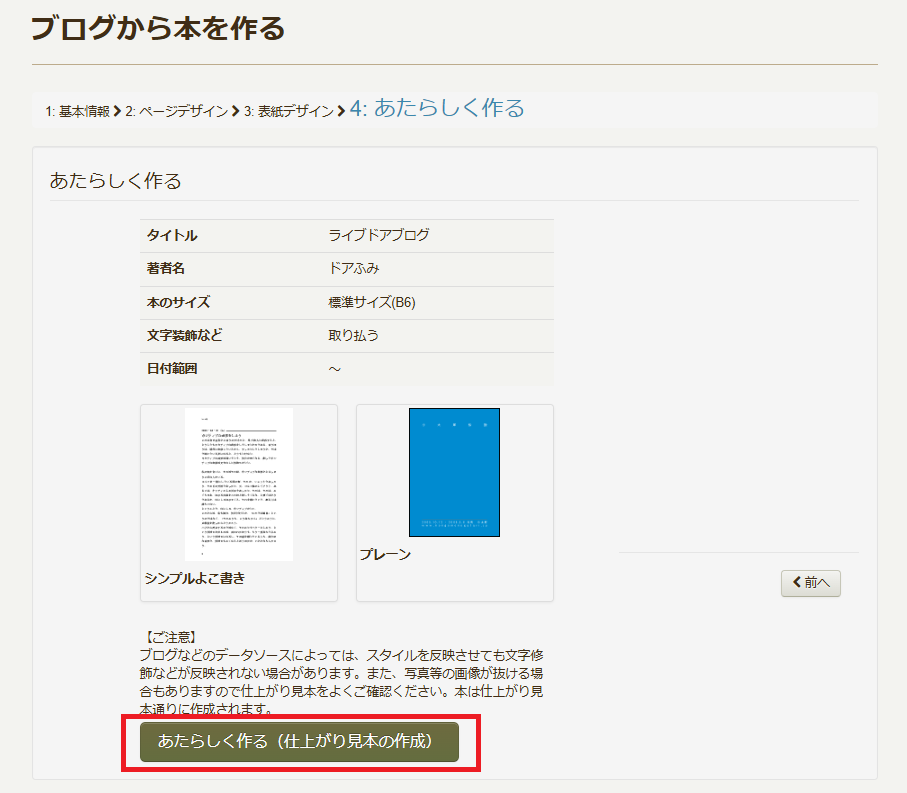Screen dimensions: 907x793
Task: Select the title value ライブドアブログ
Action: (x=379, y=235)
